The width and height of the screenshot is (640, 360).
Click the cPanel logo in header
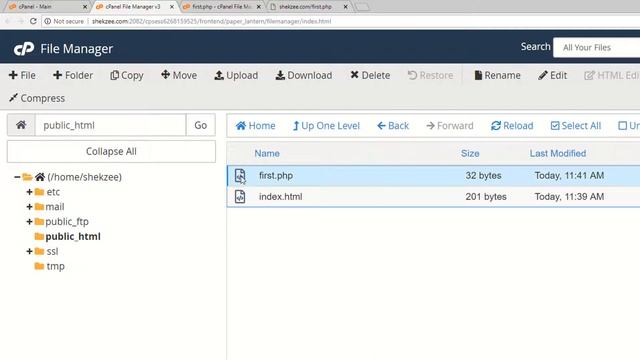(24, 49)
